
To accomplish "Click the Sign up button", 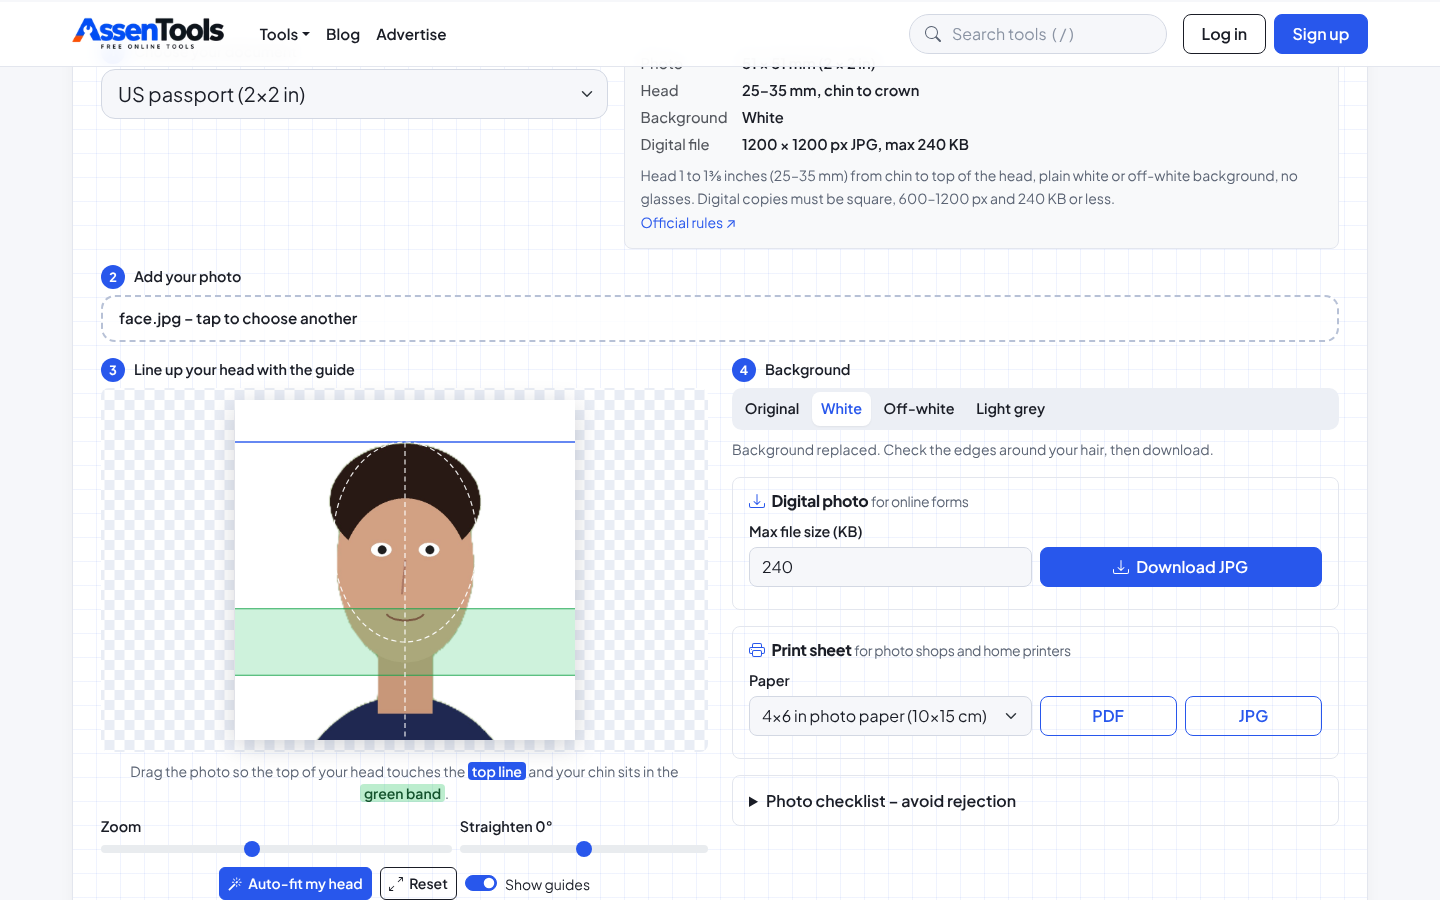I will [1320, 34].
